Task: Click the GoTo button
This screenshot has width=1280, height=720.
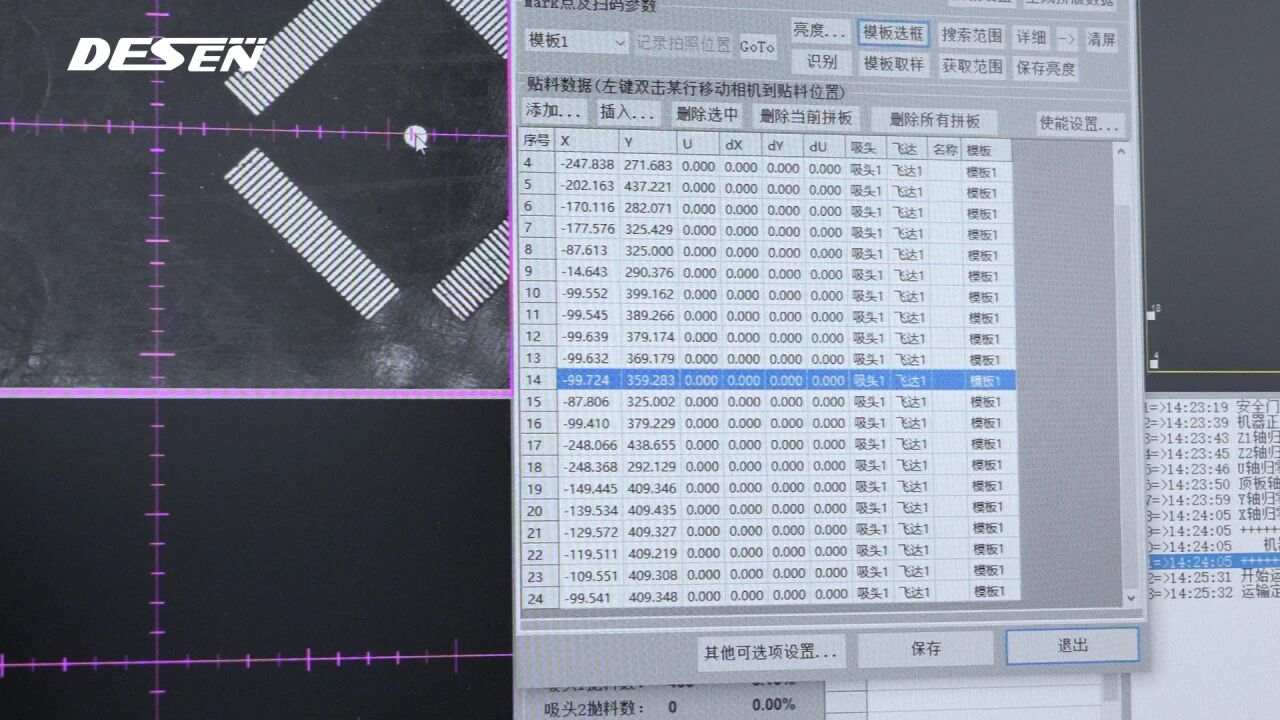Action: [757, 46]
